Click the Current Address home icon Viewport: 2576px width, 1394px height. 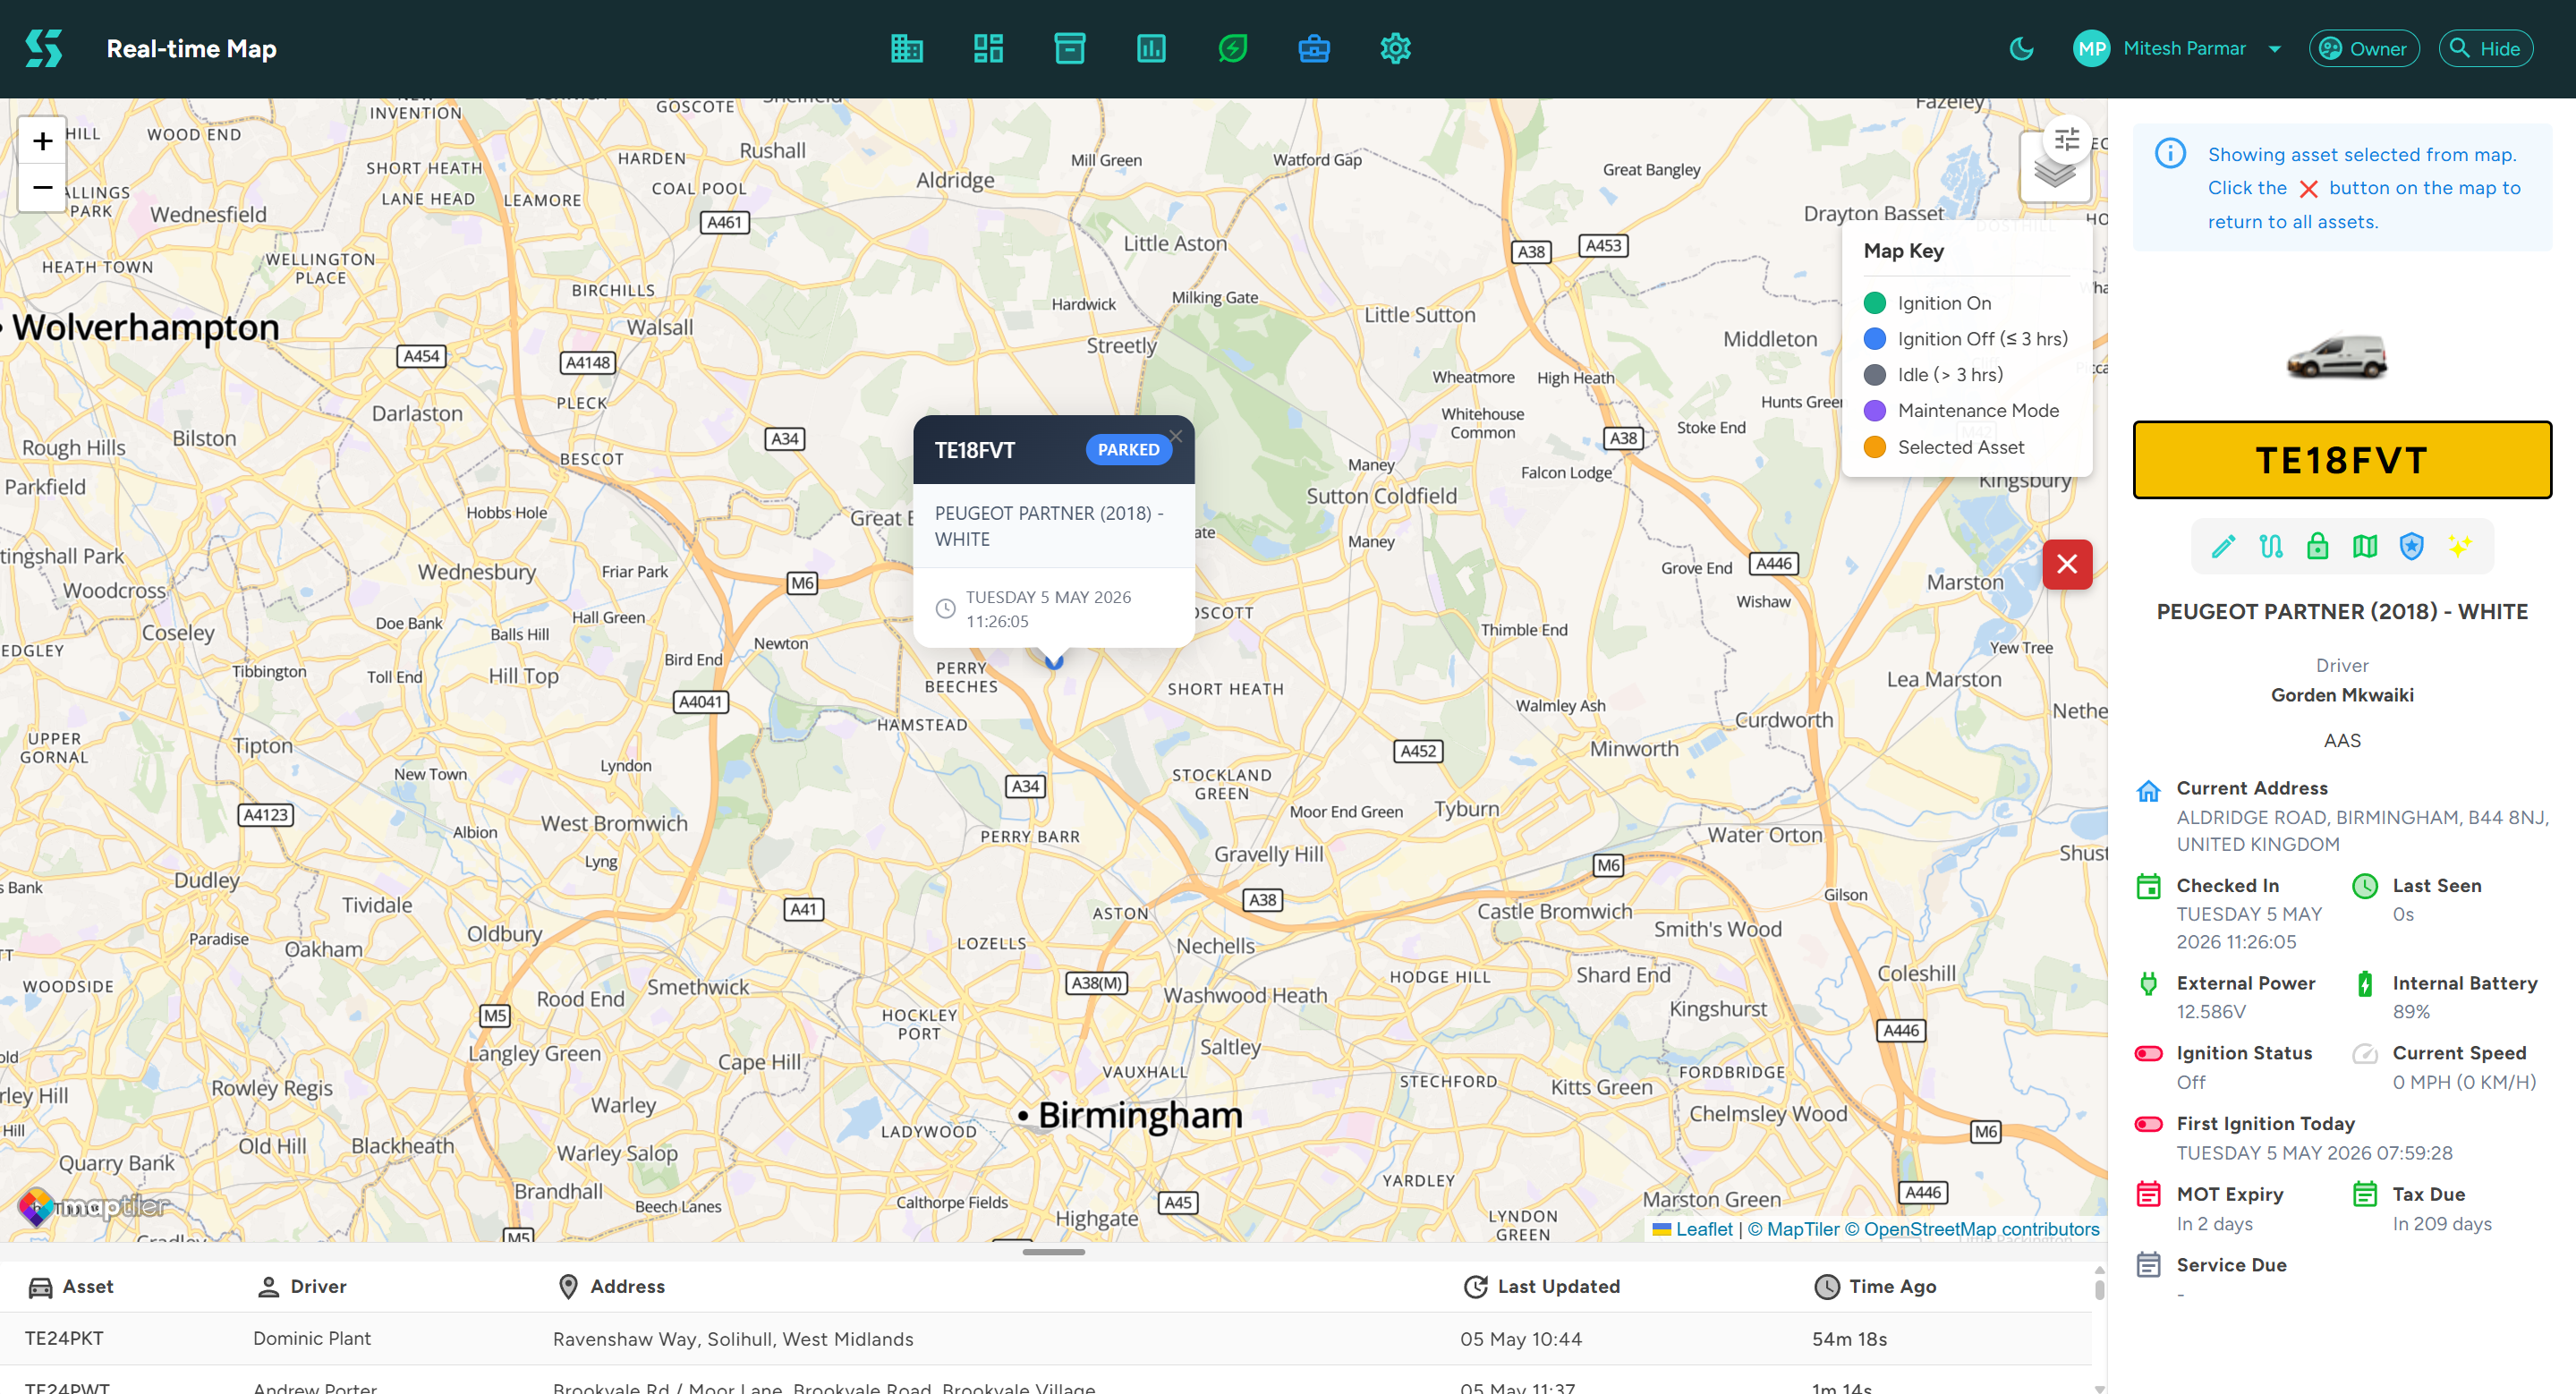pyautogui.click(x=2148, y=791)
